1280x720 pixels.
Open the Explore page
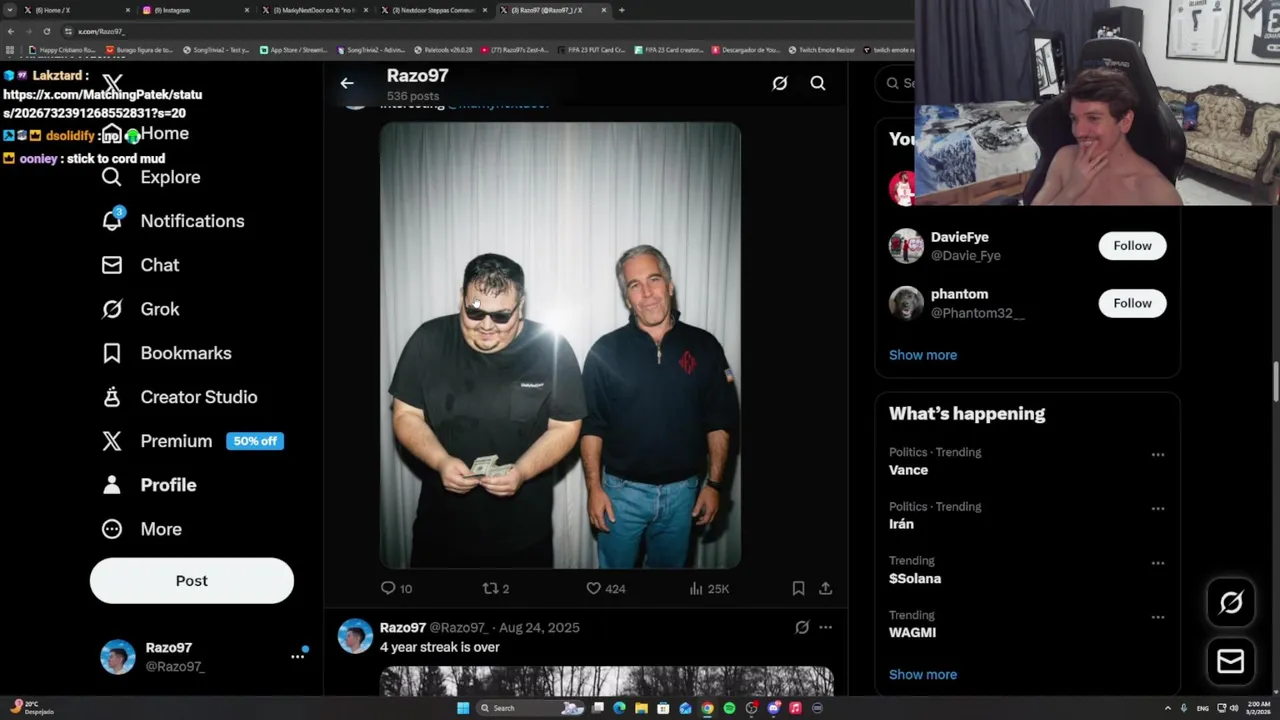151,177
